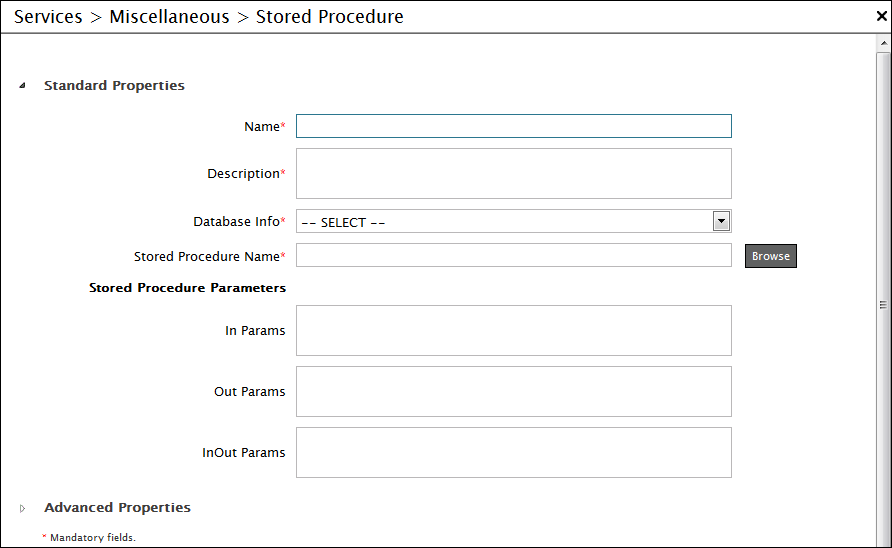Click the Stored Procedure Parameters label

point(188,288)
